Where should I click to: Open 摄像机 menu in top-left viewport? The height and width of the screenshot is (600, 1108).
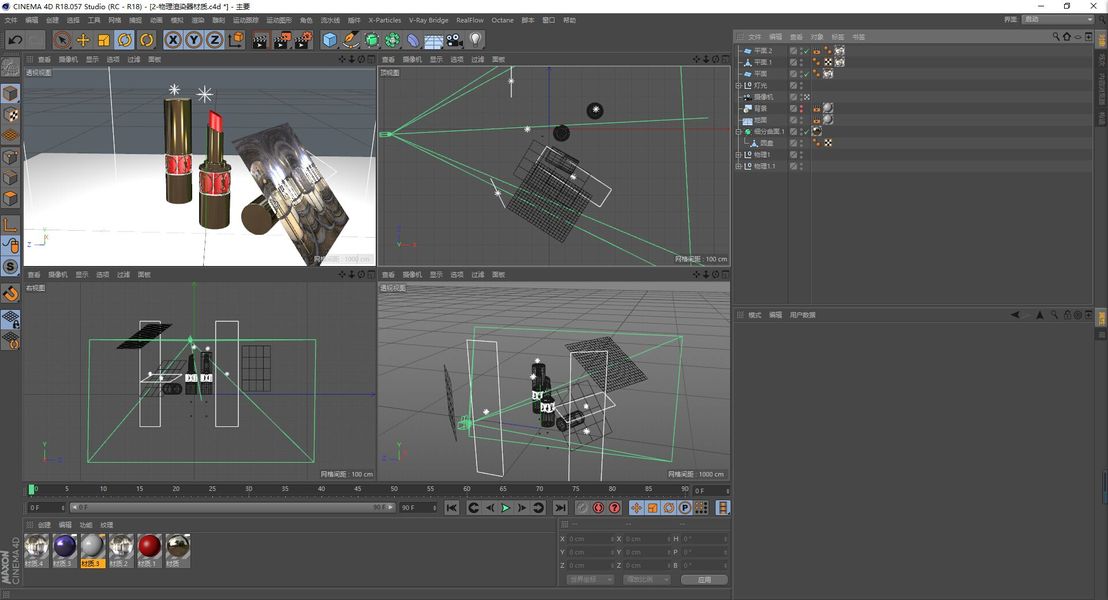(x=68, y=59)
